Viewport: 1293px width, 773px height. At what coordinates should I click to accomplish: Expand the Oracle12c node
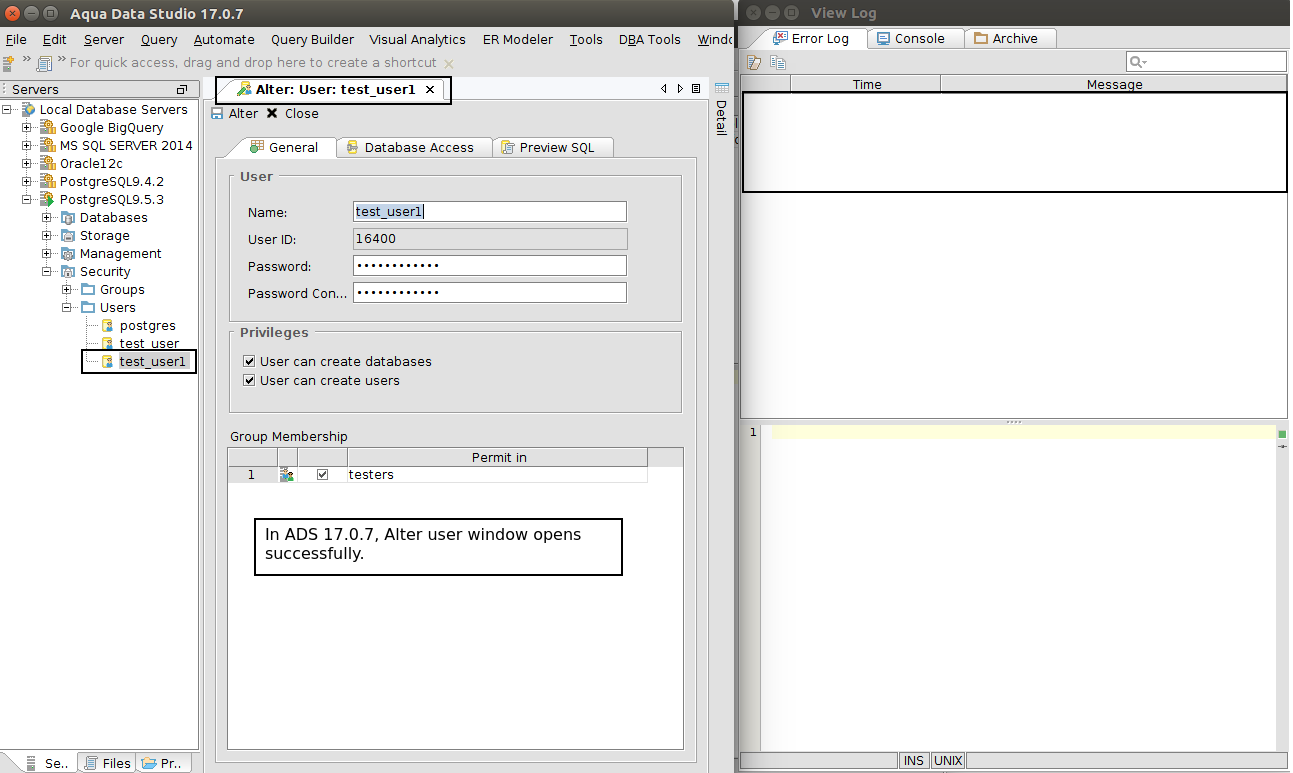pos(27,164)
